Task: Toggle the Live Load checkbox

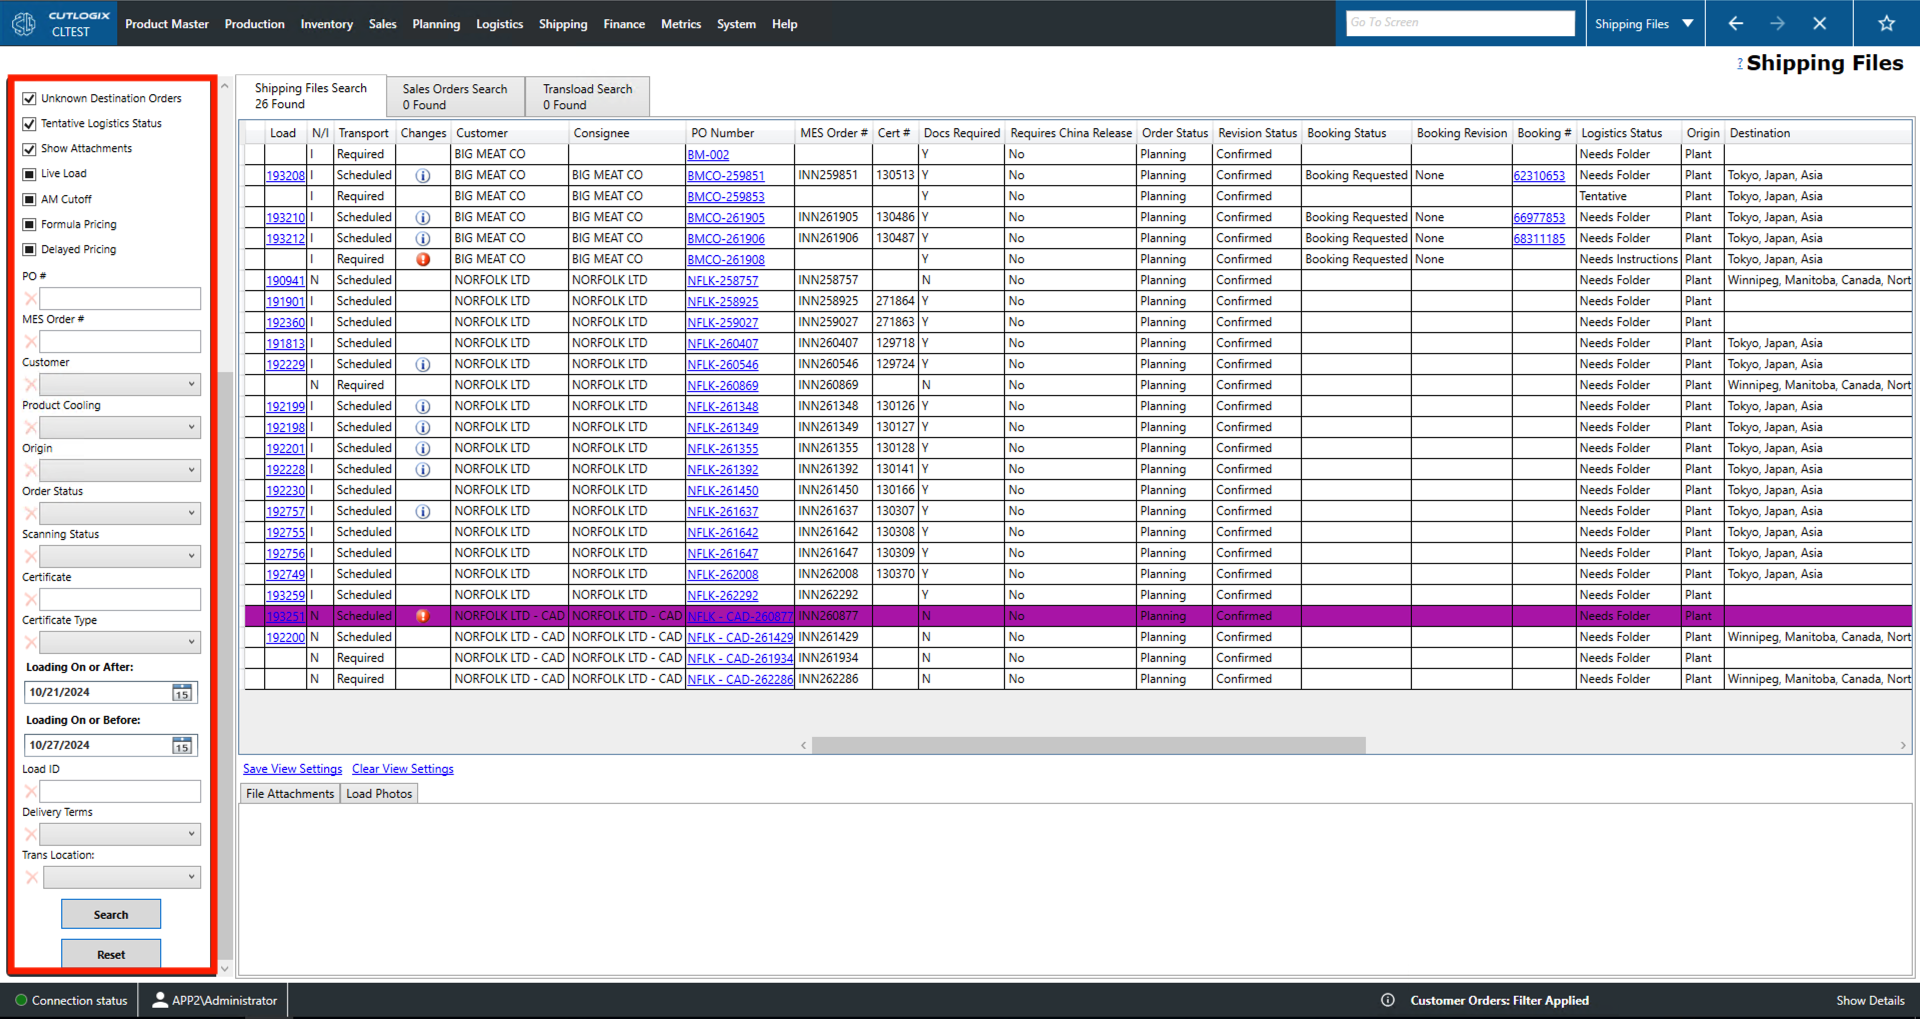Action: [29, 174]
